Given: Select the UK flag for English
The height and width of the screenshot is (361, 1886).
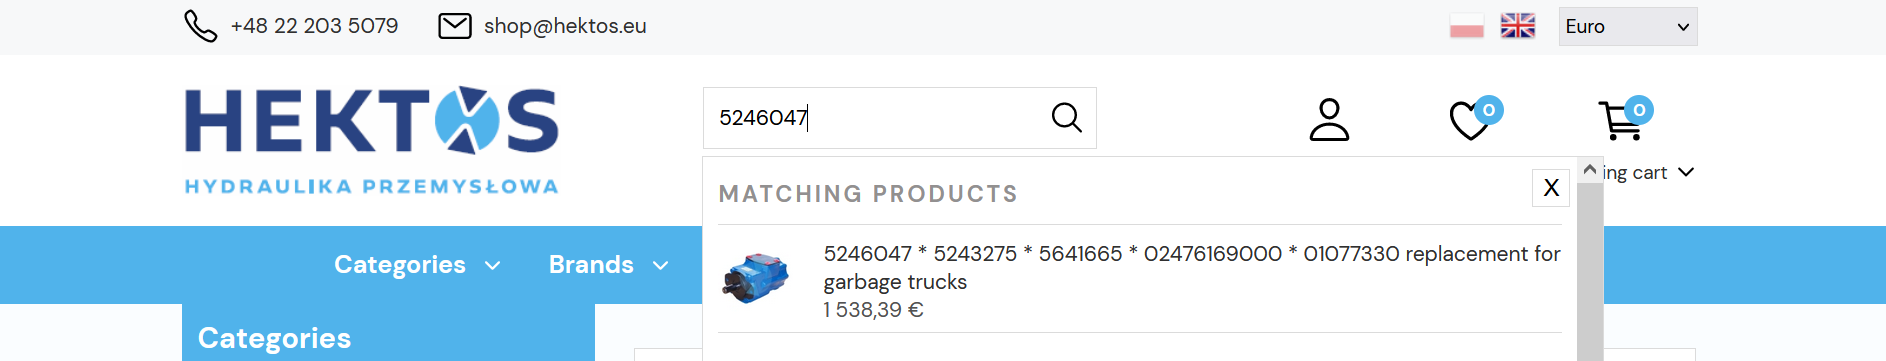Looking at the screenshot, I should [x=1518, y=26].
